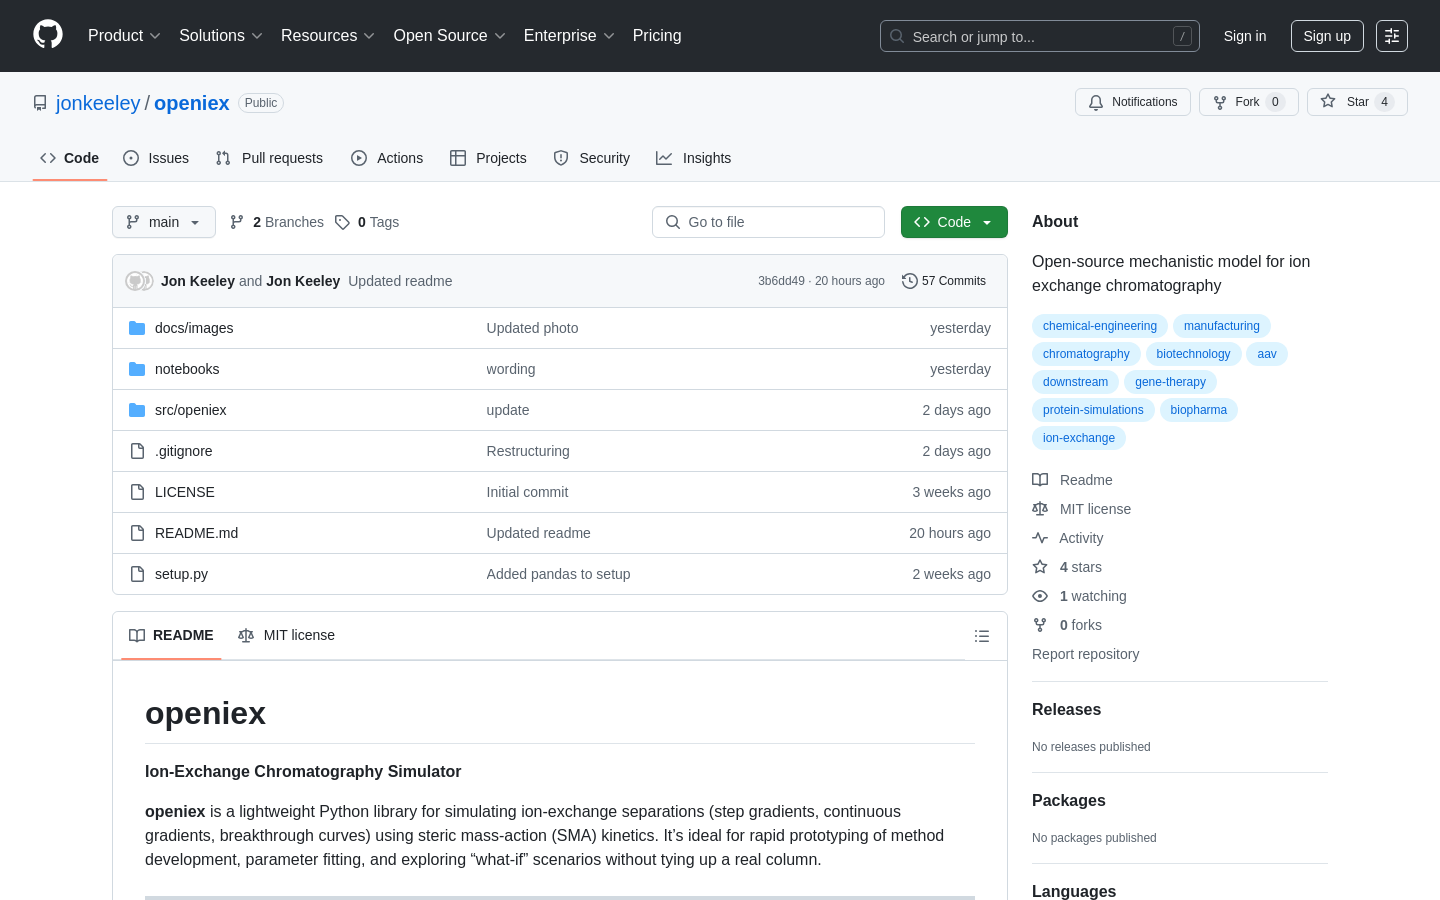This screenshot has width=1440, height=900.
Task: Focus the Search or jump to field
Action: point(1040,36)
